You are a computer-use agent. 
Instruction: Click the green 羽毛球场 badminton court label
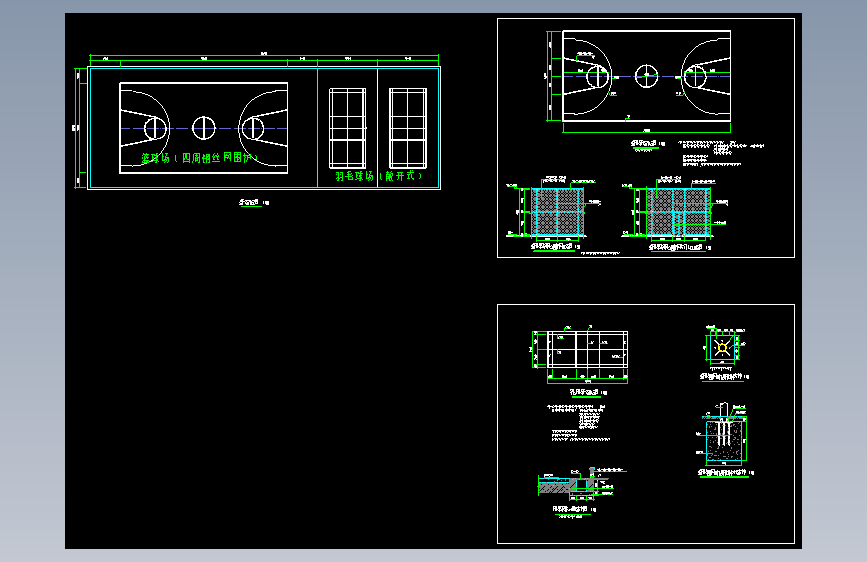(379, 176)
